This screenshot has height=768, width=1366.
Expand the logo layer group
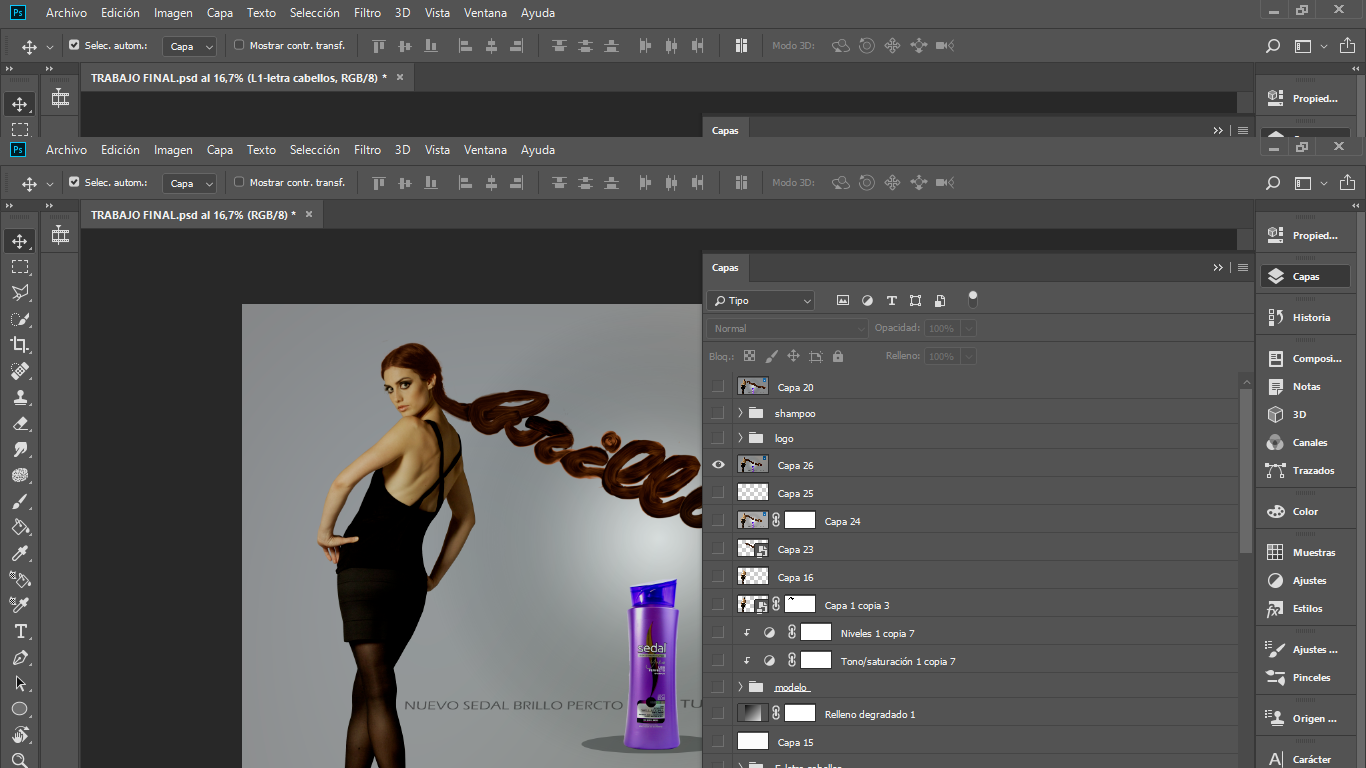click(x=741, y=438)
